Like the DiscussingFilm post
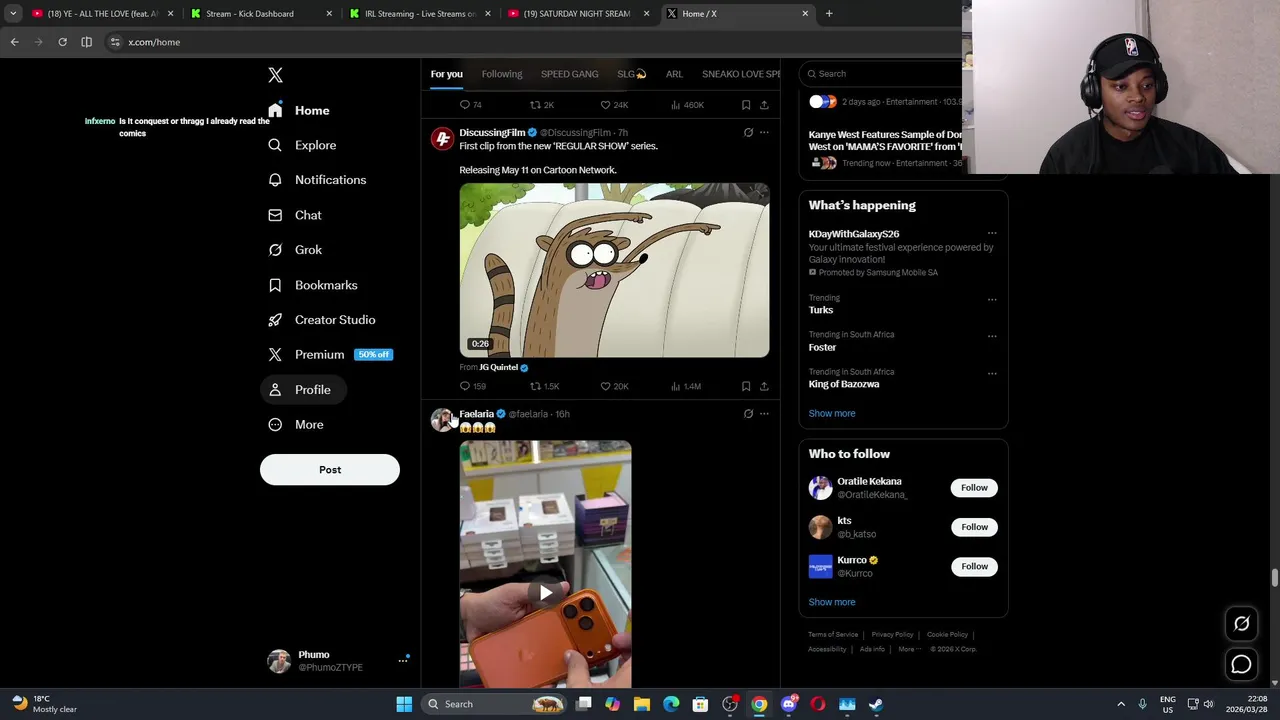This screenshot has width=1280, height=720. [614, 386]
